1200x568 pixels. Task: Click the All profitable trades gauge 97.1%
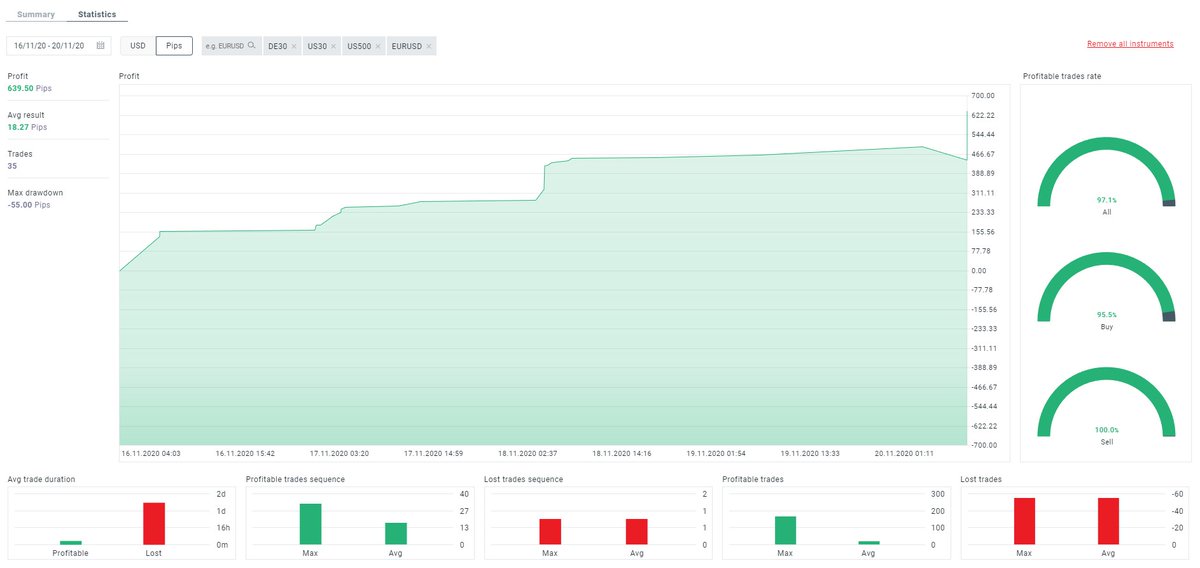tap(1107, 172)
